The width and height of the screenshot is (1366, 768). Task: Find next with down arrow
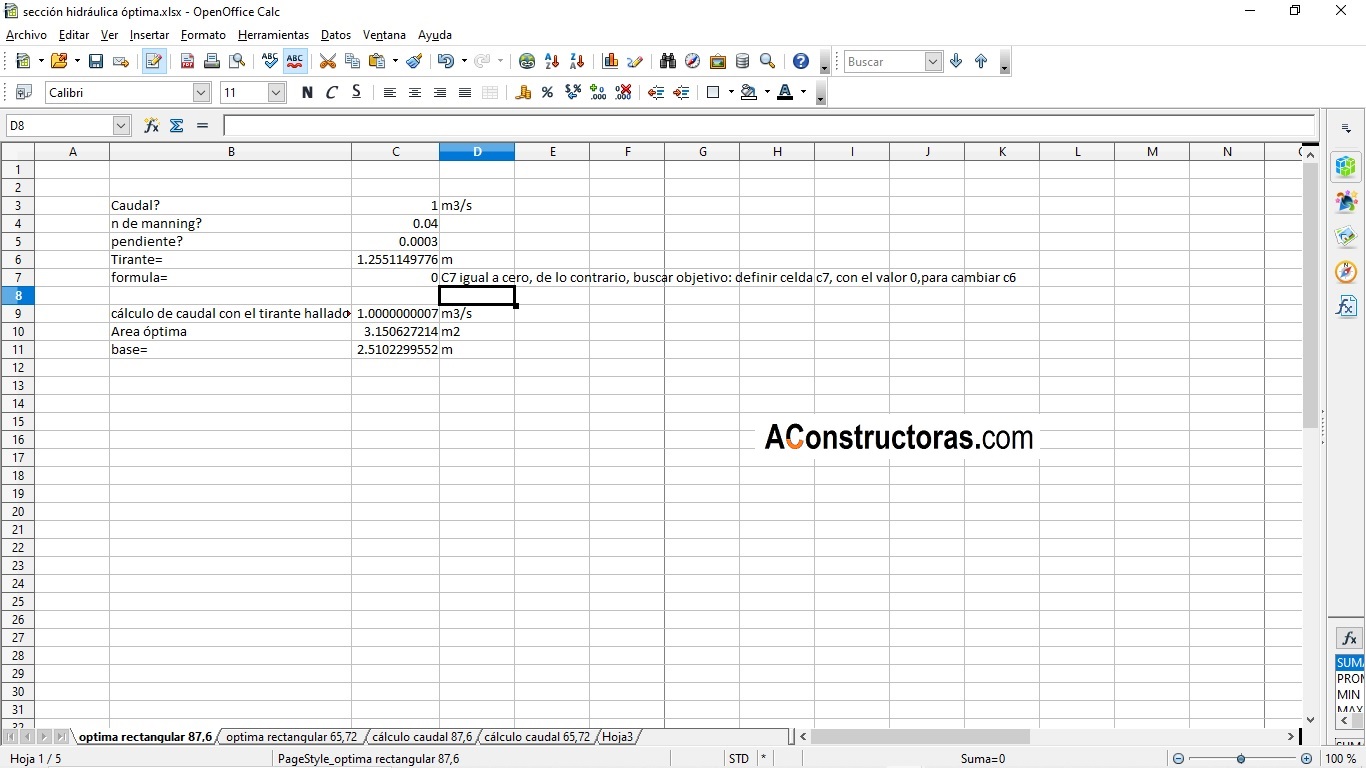click(956, 61)
